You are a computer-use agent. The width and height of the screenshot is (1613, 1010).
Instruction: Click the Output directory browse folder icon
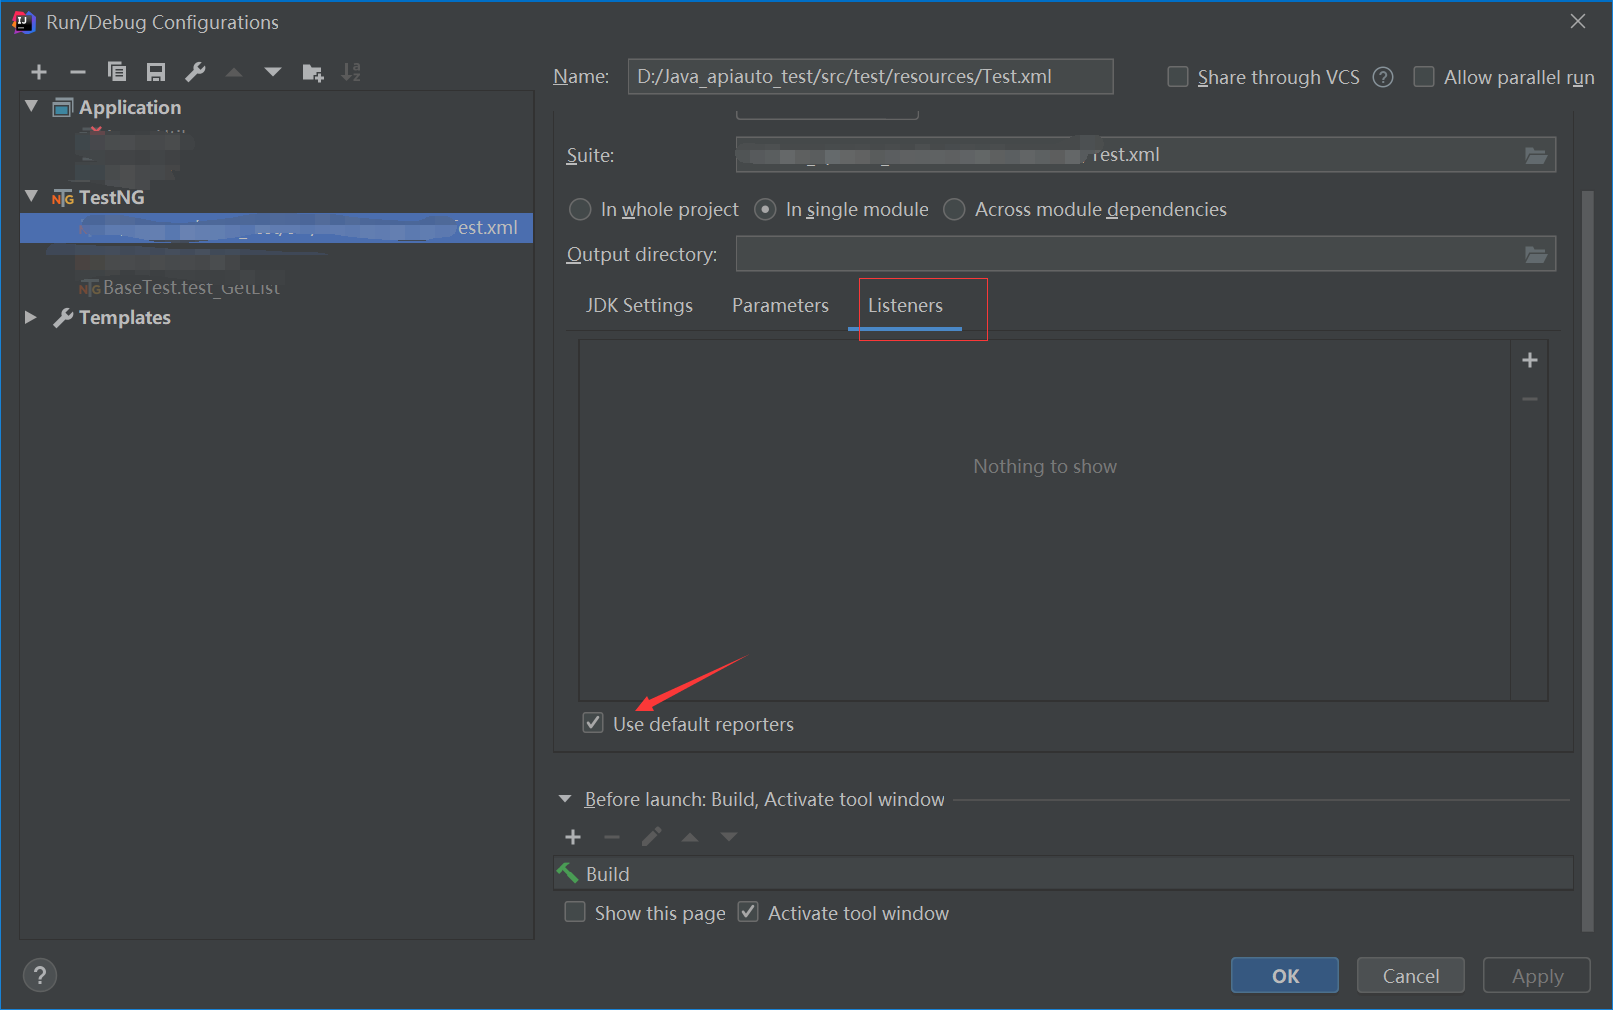(1535, 255)
